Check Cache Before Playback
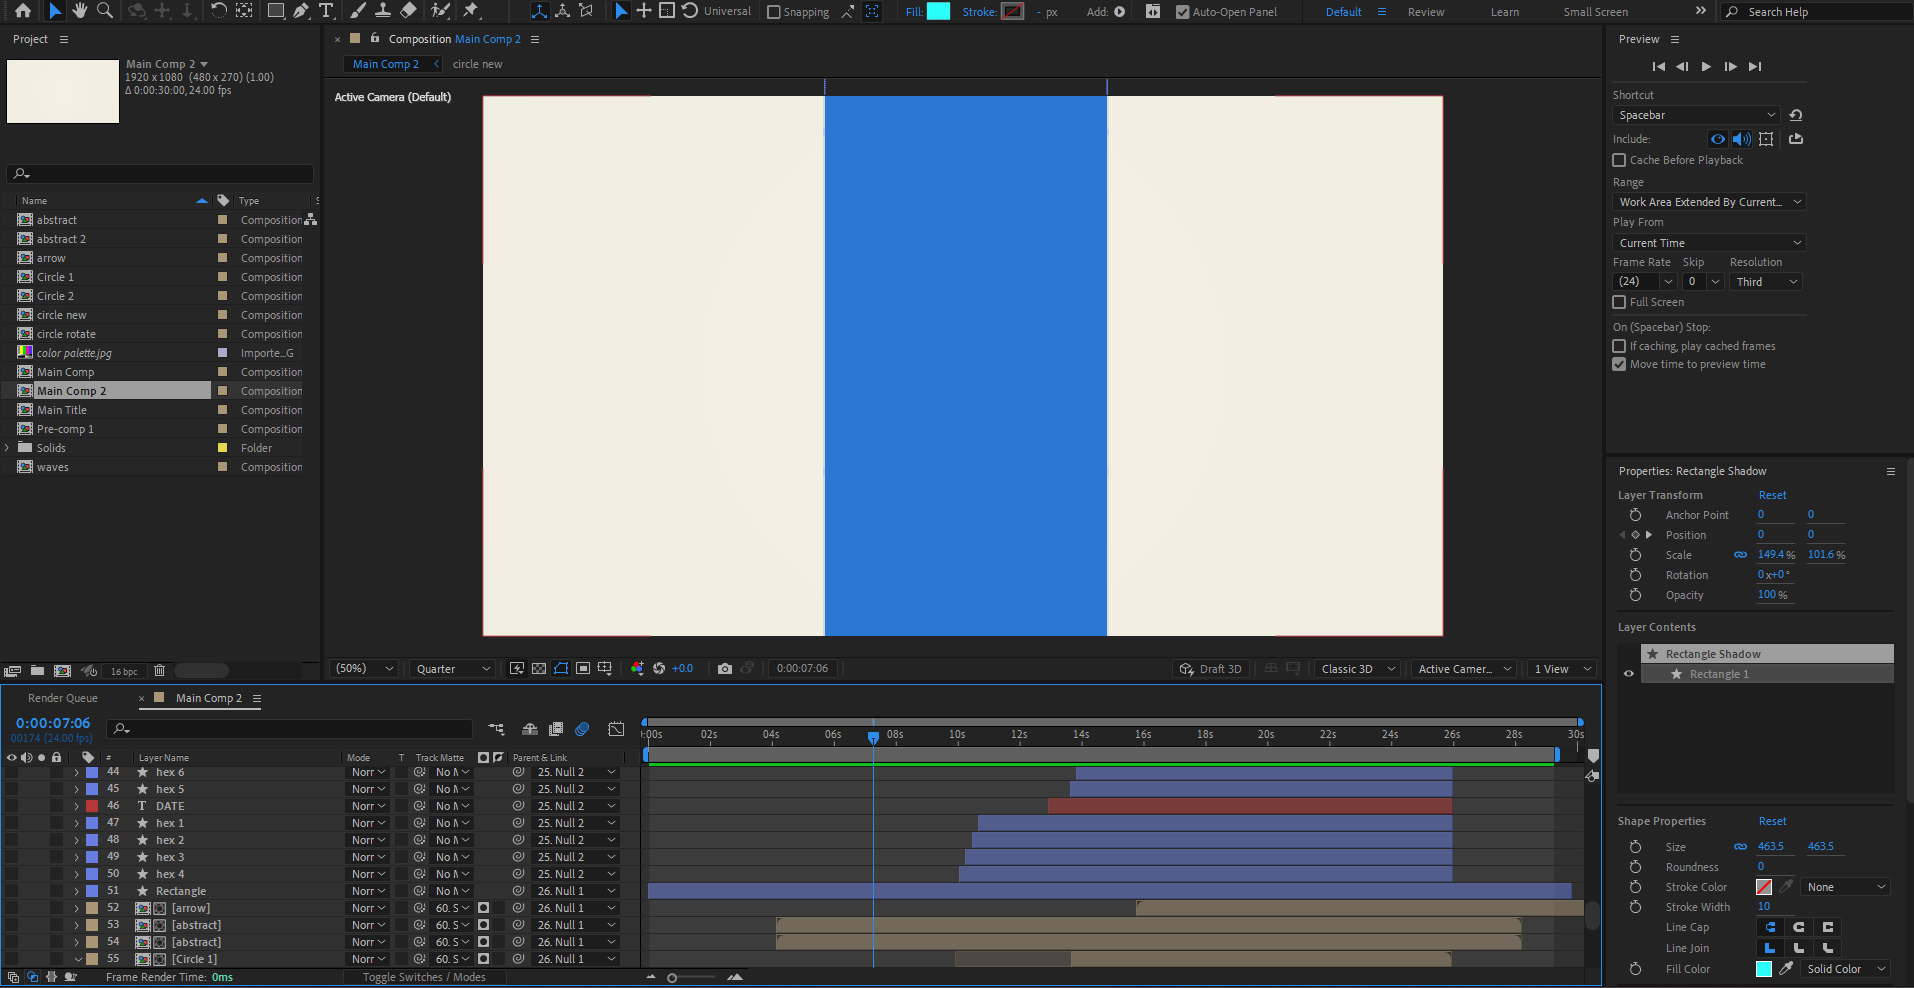The height and width of the screenshot is (988, 1914). point(1619,160)
